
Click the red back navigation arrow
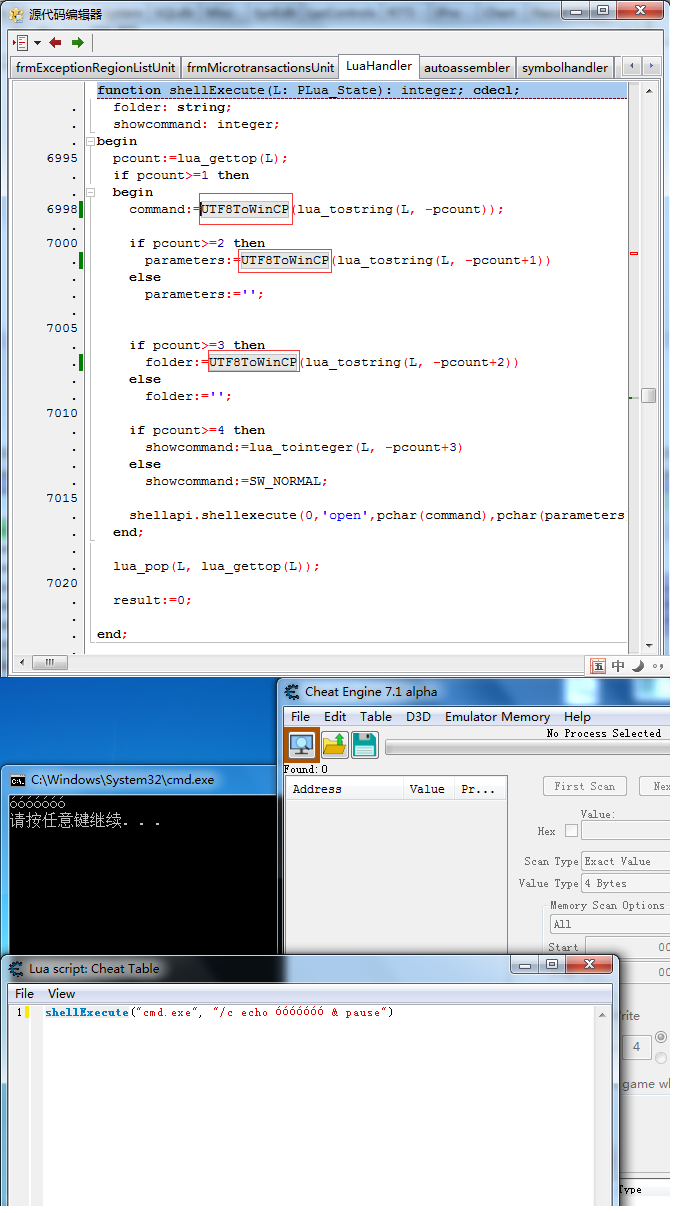point(55,43)
